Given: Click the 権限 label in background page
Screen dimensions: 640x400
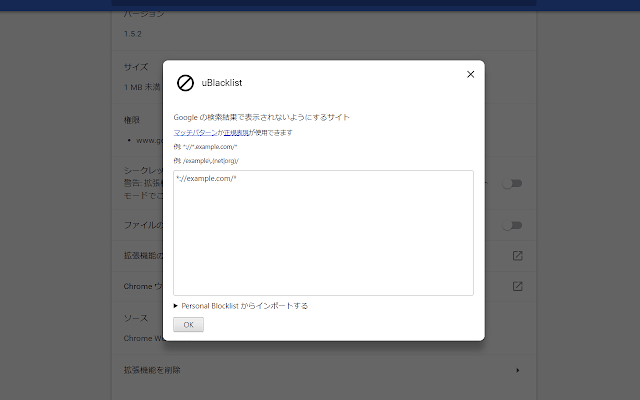Looking at the screenshot, I should coord(132,120).
